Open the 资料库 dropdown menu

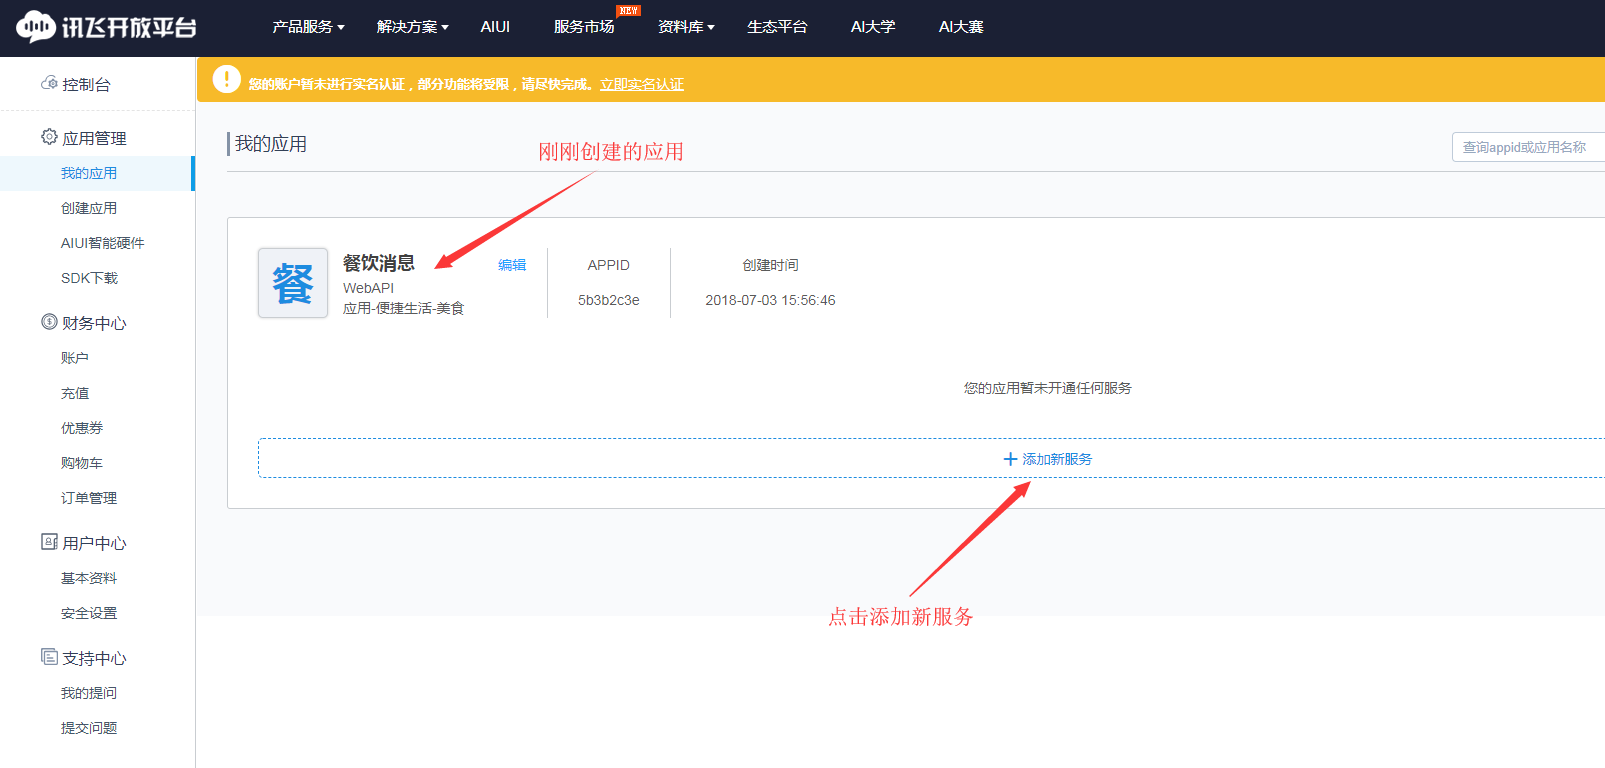(x=685, y=27)
